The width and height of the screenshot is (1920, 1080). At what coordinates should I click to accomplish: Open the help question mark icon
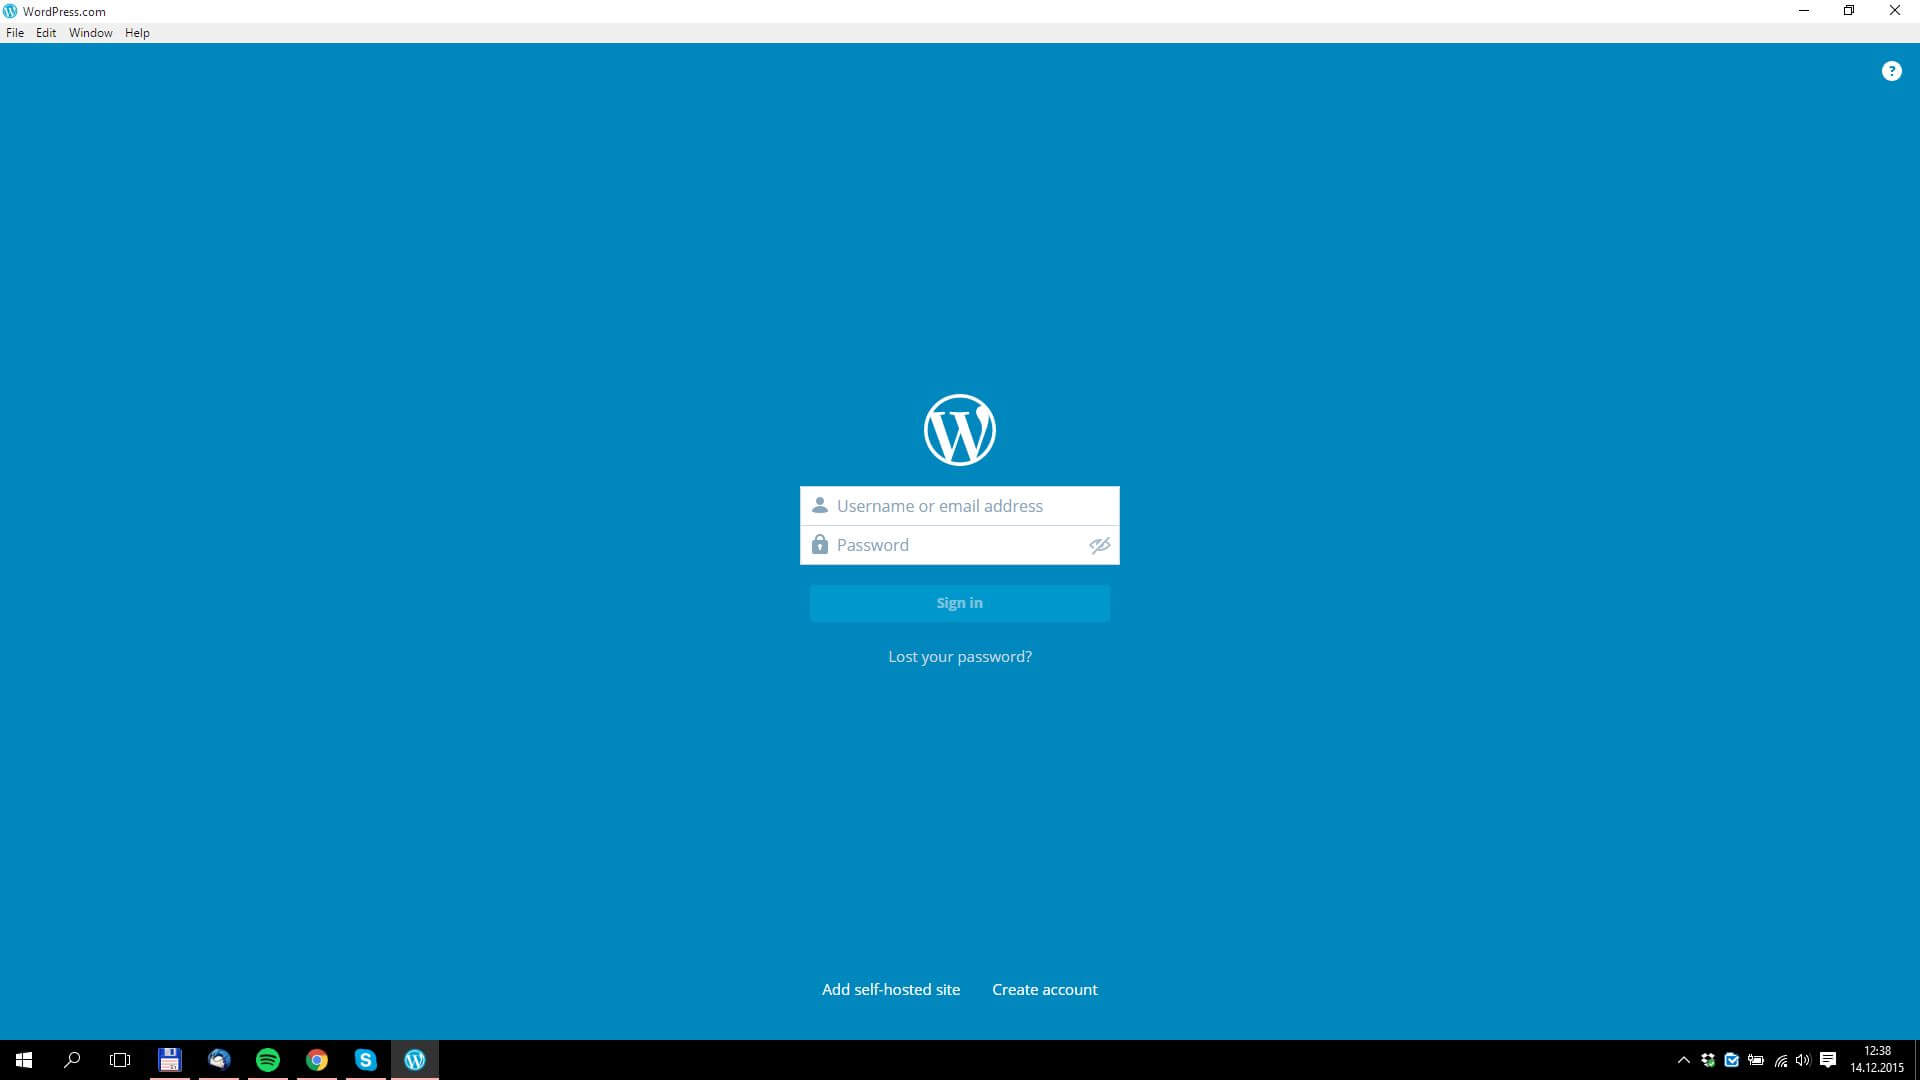(1891, 71)
